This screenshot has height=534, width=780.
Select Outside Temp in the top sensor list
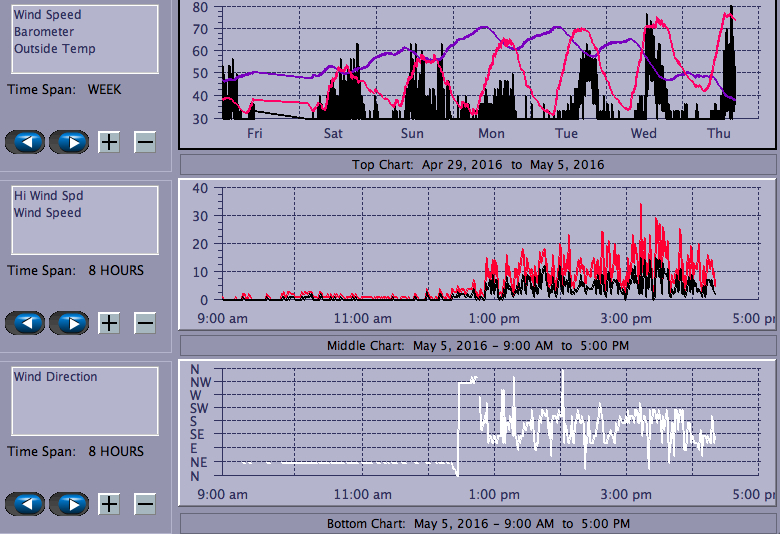54,49
